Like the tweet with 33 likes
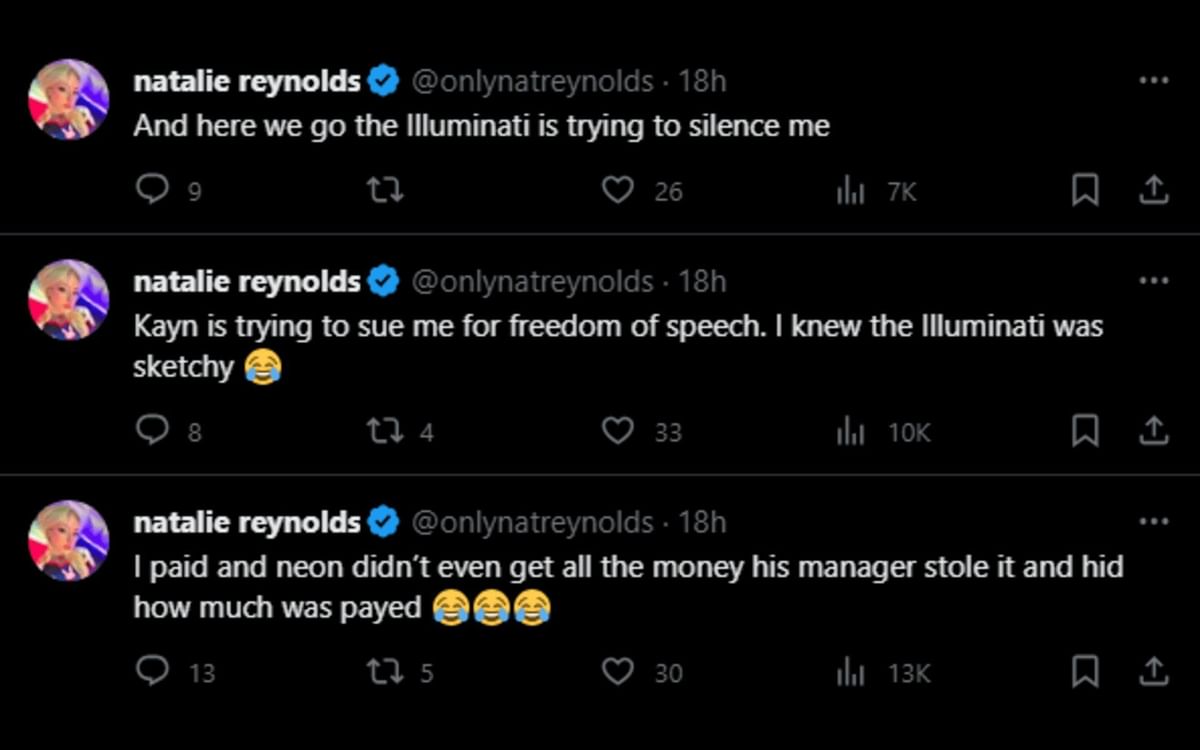 tap(618, 430)
